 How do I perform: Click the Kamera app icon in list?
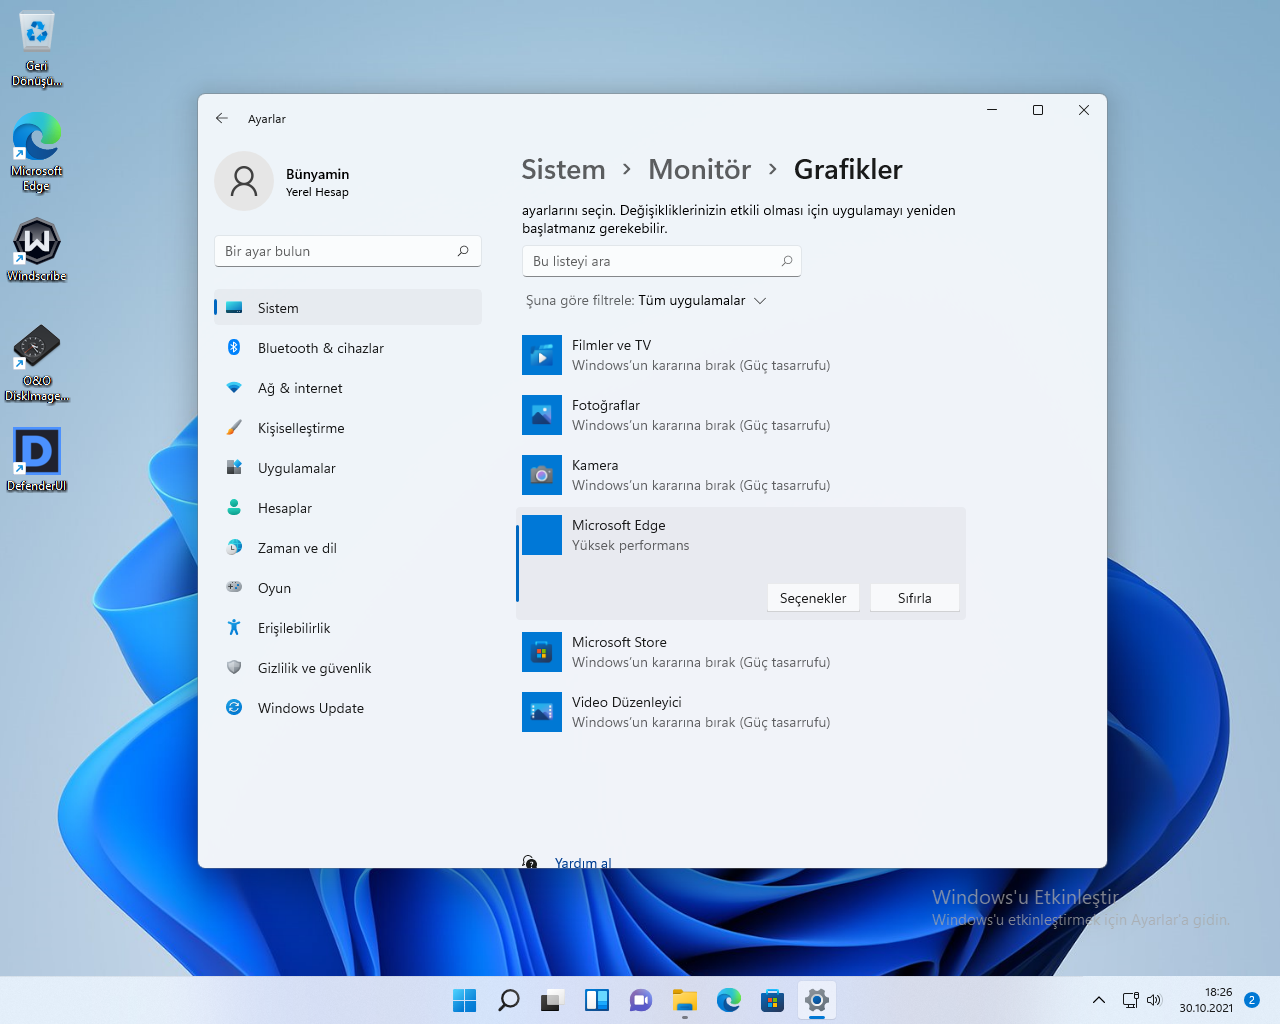tap(542, 475)
